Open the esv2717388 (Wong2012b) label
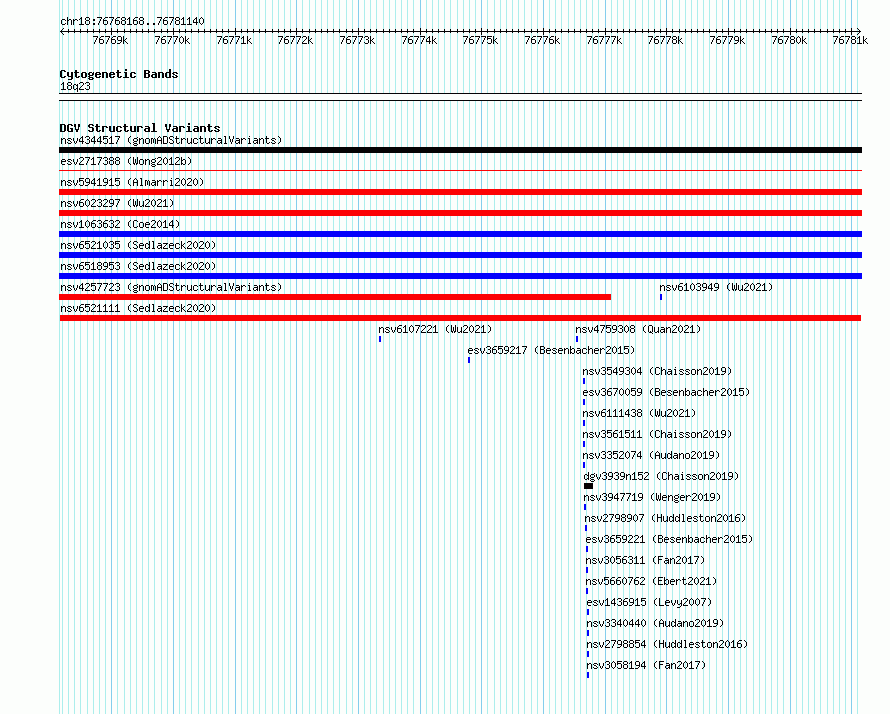The image size is (890, 714). tap(126, 161)
